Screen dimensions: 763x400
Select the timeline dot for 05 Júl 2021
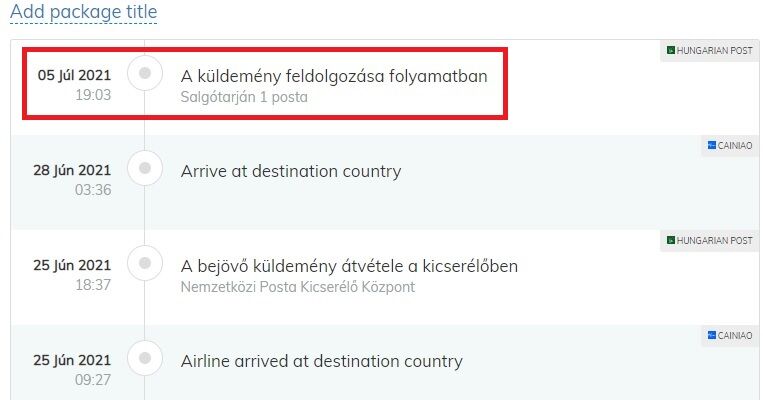(x=145, y=73)
